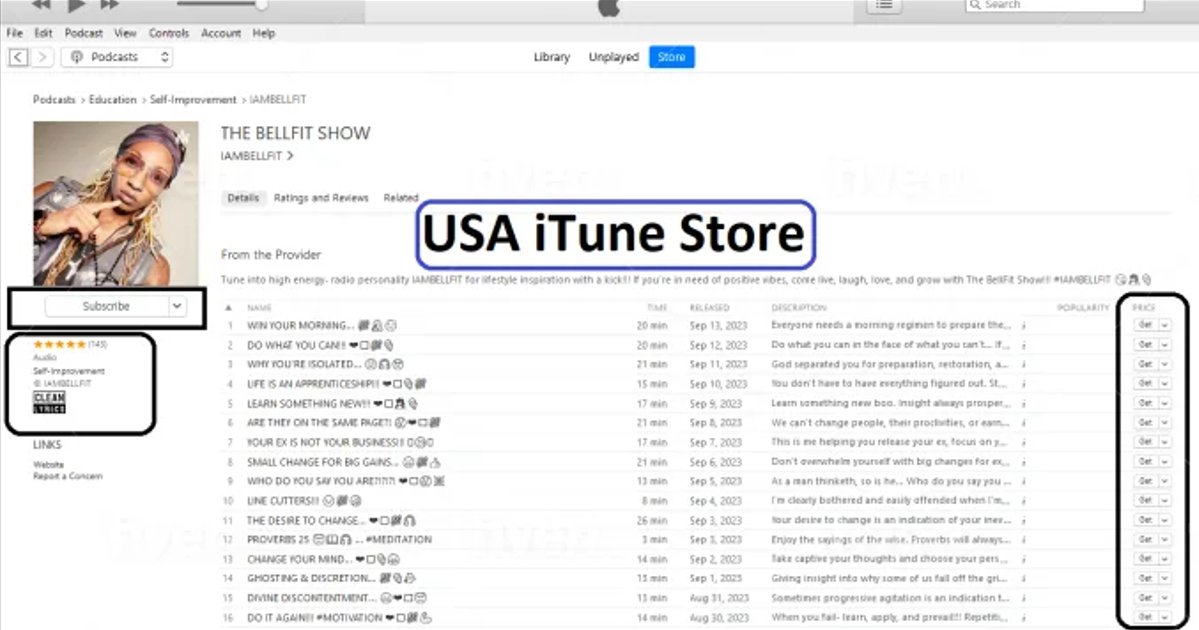Open the list view icon near search
This screenshot has height=630, width=1199.
[884, 5]
